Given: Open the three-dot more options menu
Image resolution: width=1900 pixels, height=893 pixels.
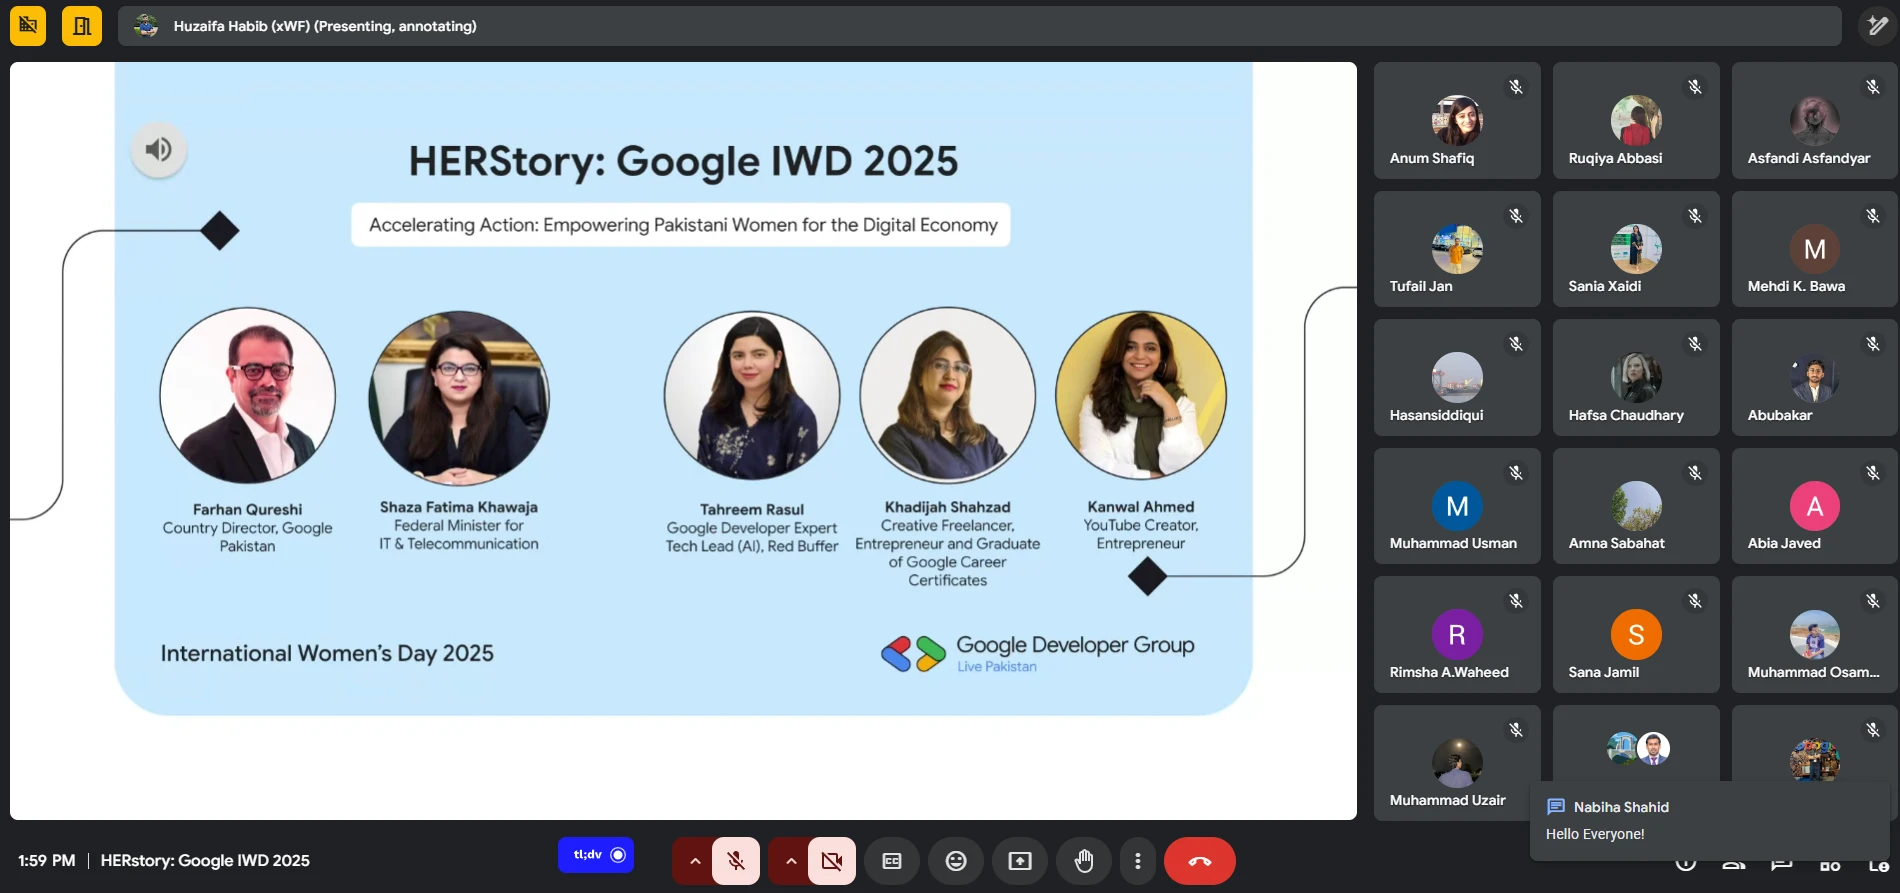Looking at the screenshot, I should coord(1138,861).
